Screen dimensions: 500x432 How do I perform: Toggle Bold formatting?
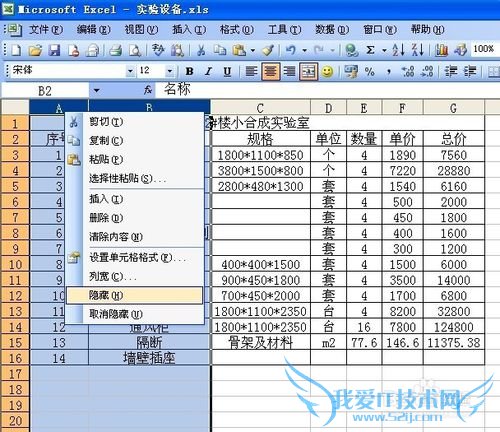[189, 71]
